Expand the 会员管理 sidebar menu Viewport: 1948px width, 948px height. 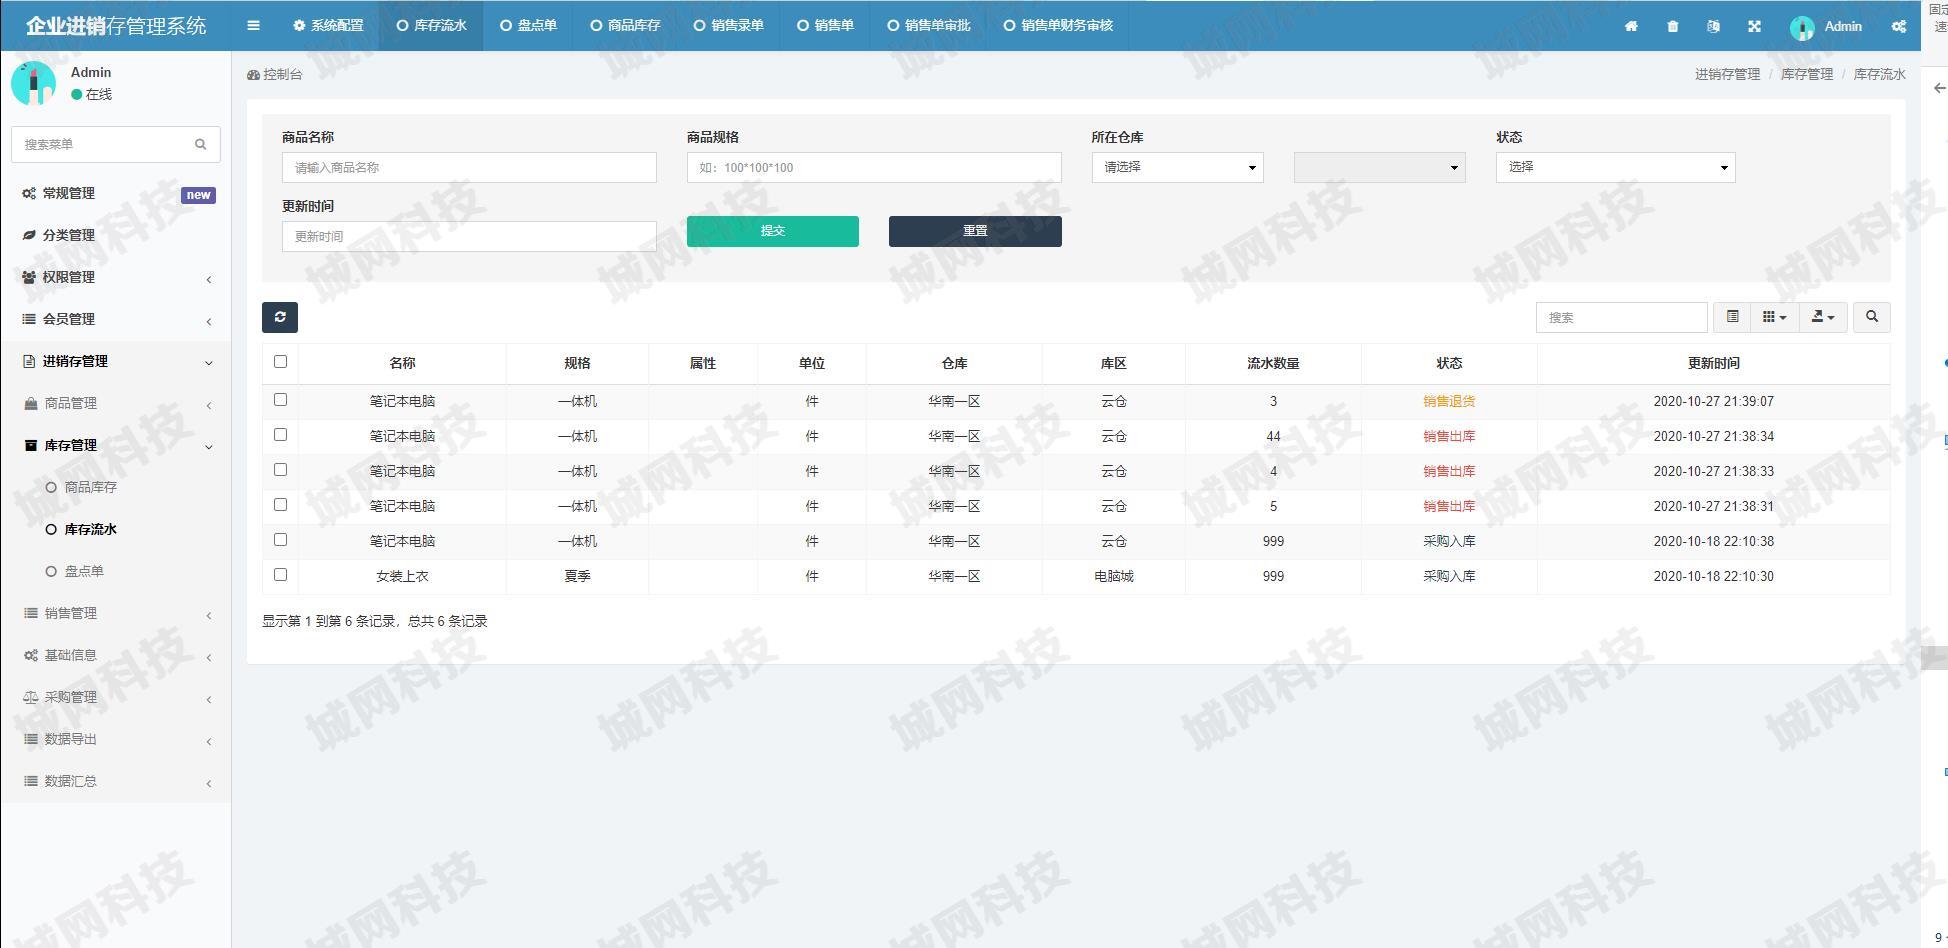point(116,319)
